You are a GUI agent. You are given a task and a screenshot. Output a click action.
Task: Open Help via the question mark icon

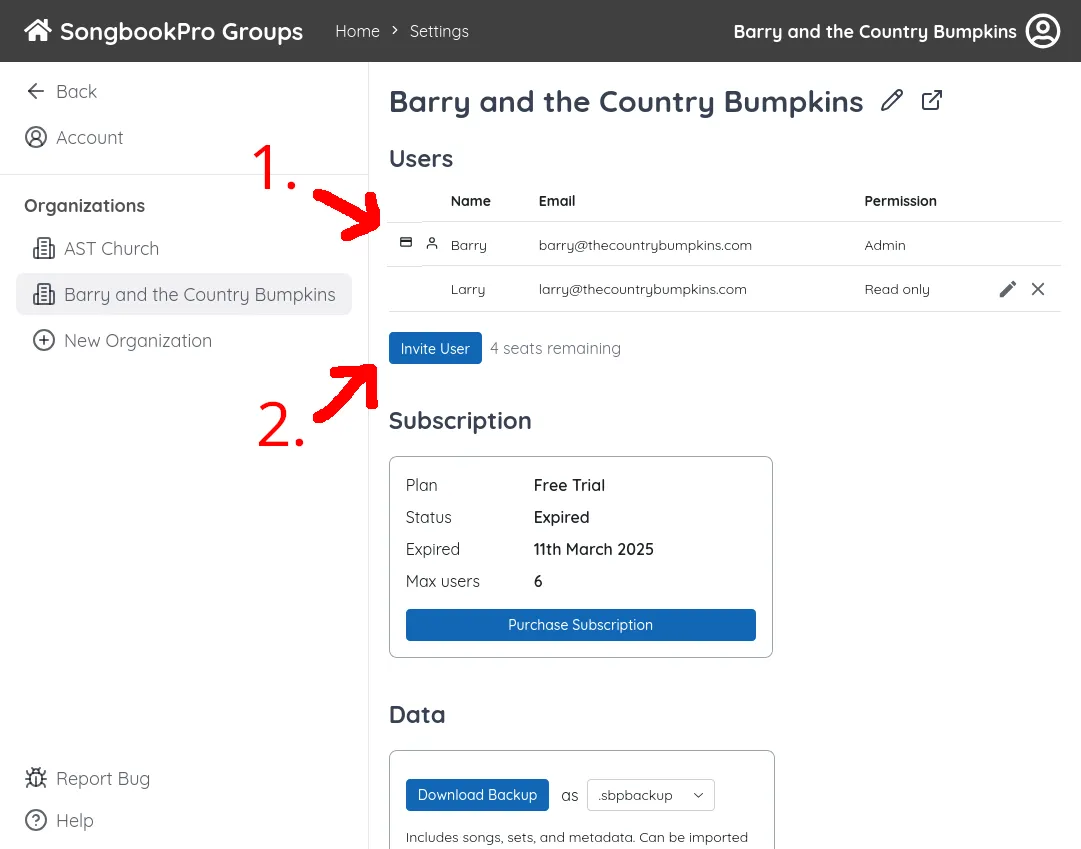click(35, 820)
